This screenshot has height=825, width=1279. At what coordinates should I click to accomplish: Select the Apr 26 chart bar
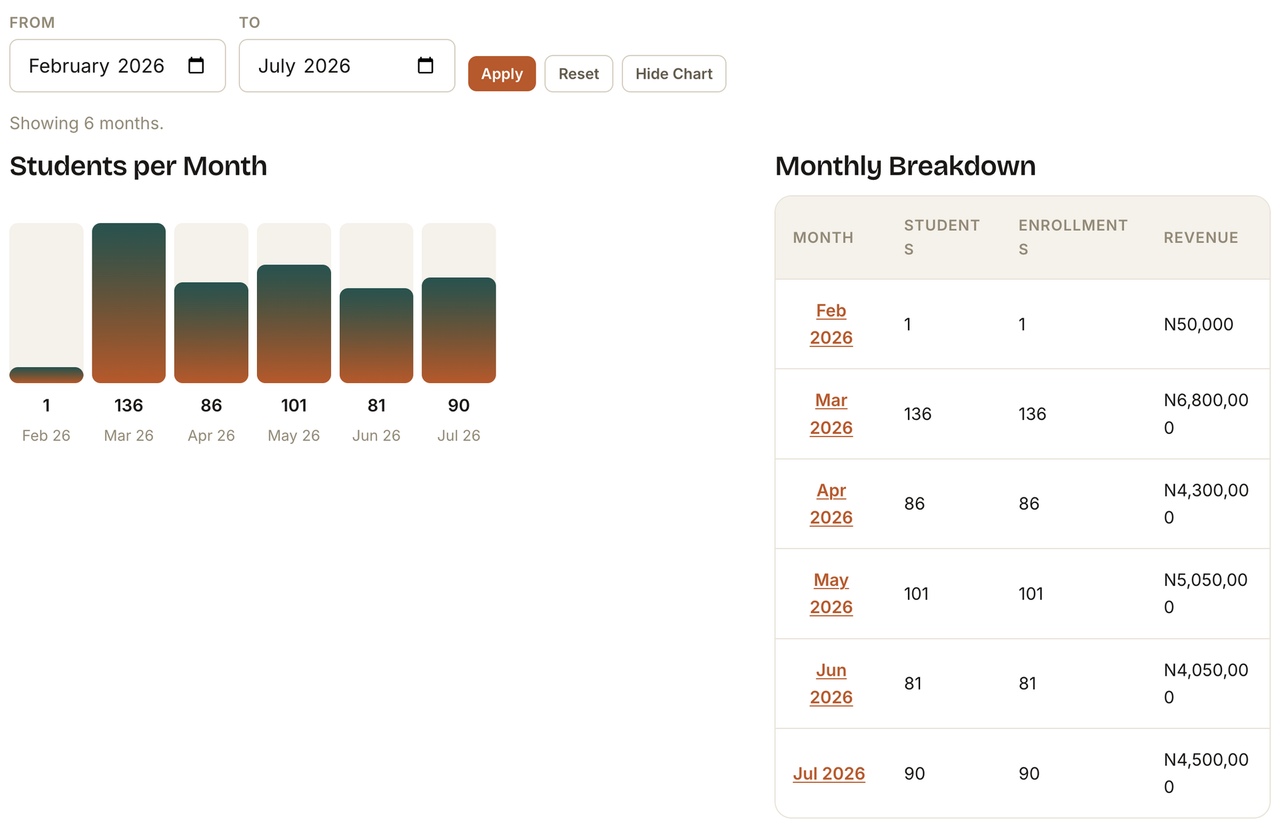211,333
